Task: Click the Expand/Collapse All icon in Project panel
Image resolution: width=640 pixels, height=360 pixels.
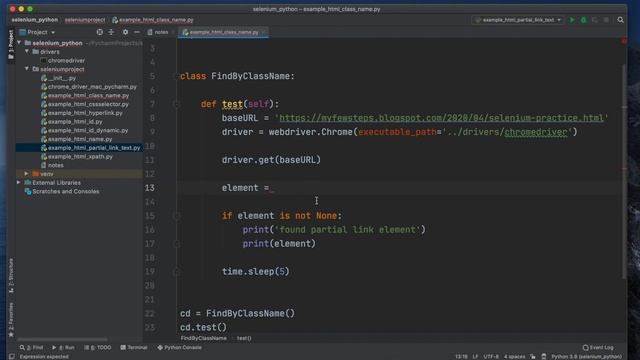Action: pos(111,32)
